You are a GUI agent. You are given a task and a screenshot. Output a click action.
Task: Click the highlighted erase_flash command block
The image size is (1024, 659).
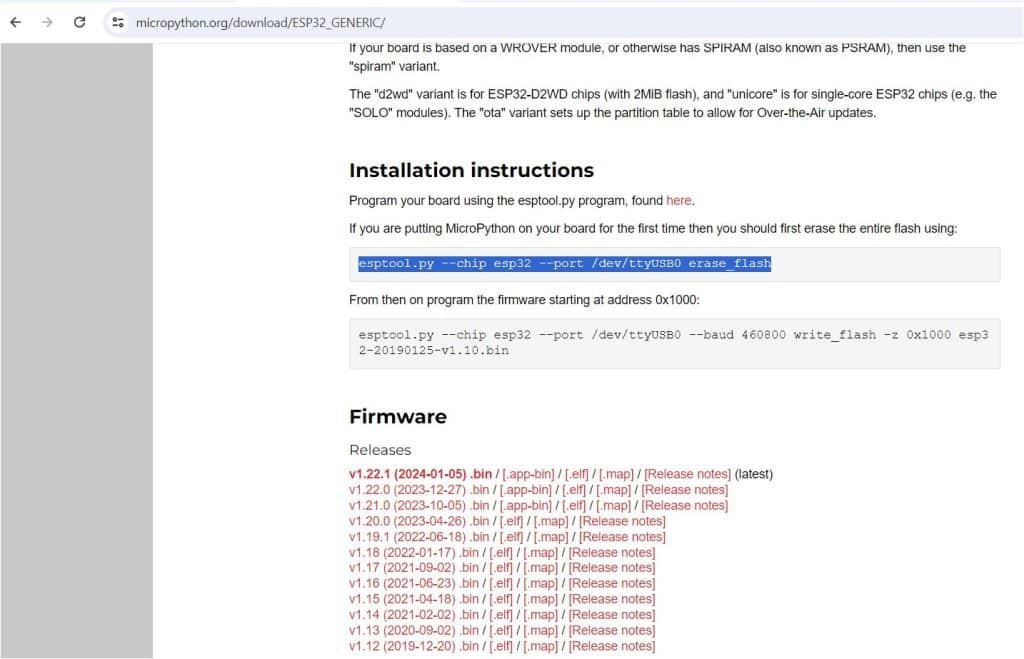565,264
